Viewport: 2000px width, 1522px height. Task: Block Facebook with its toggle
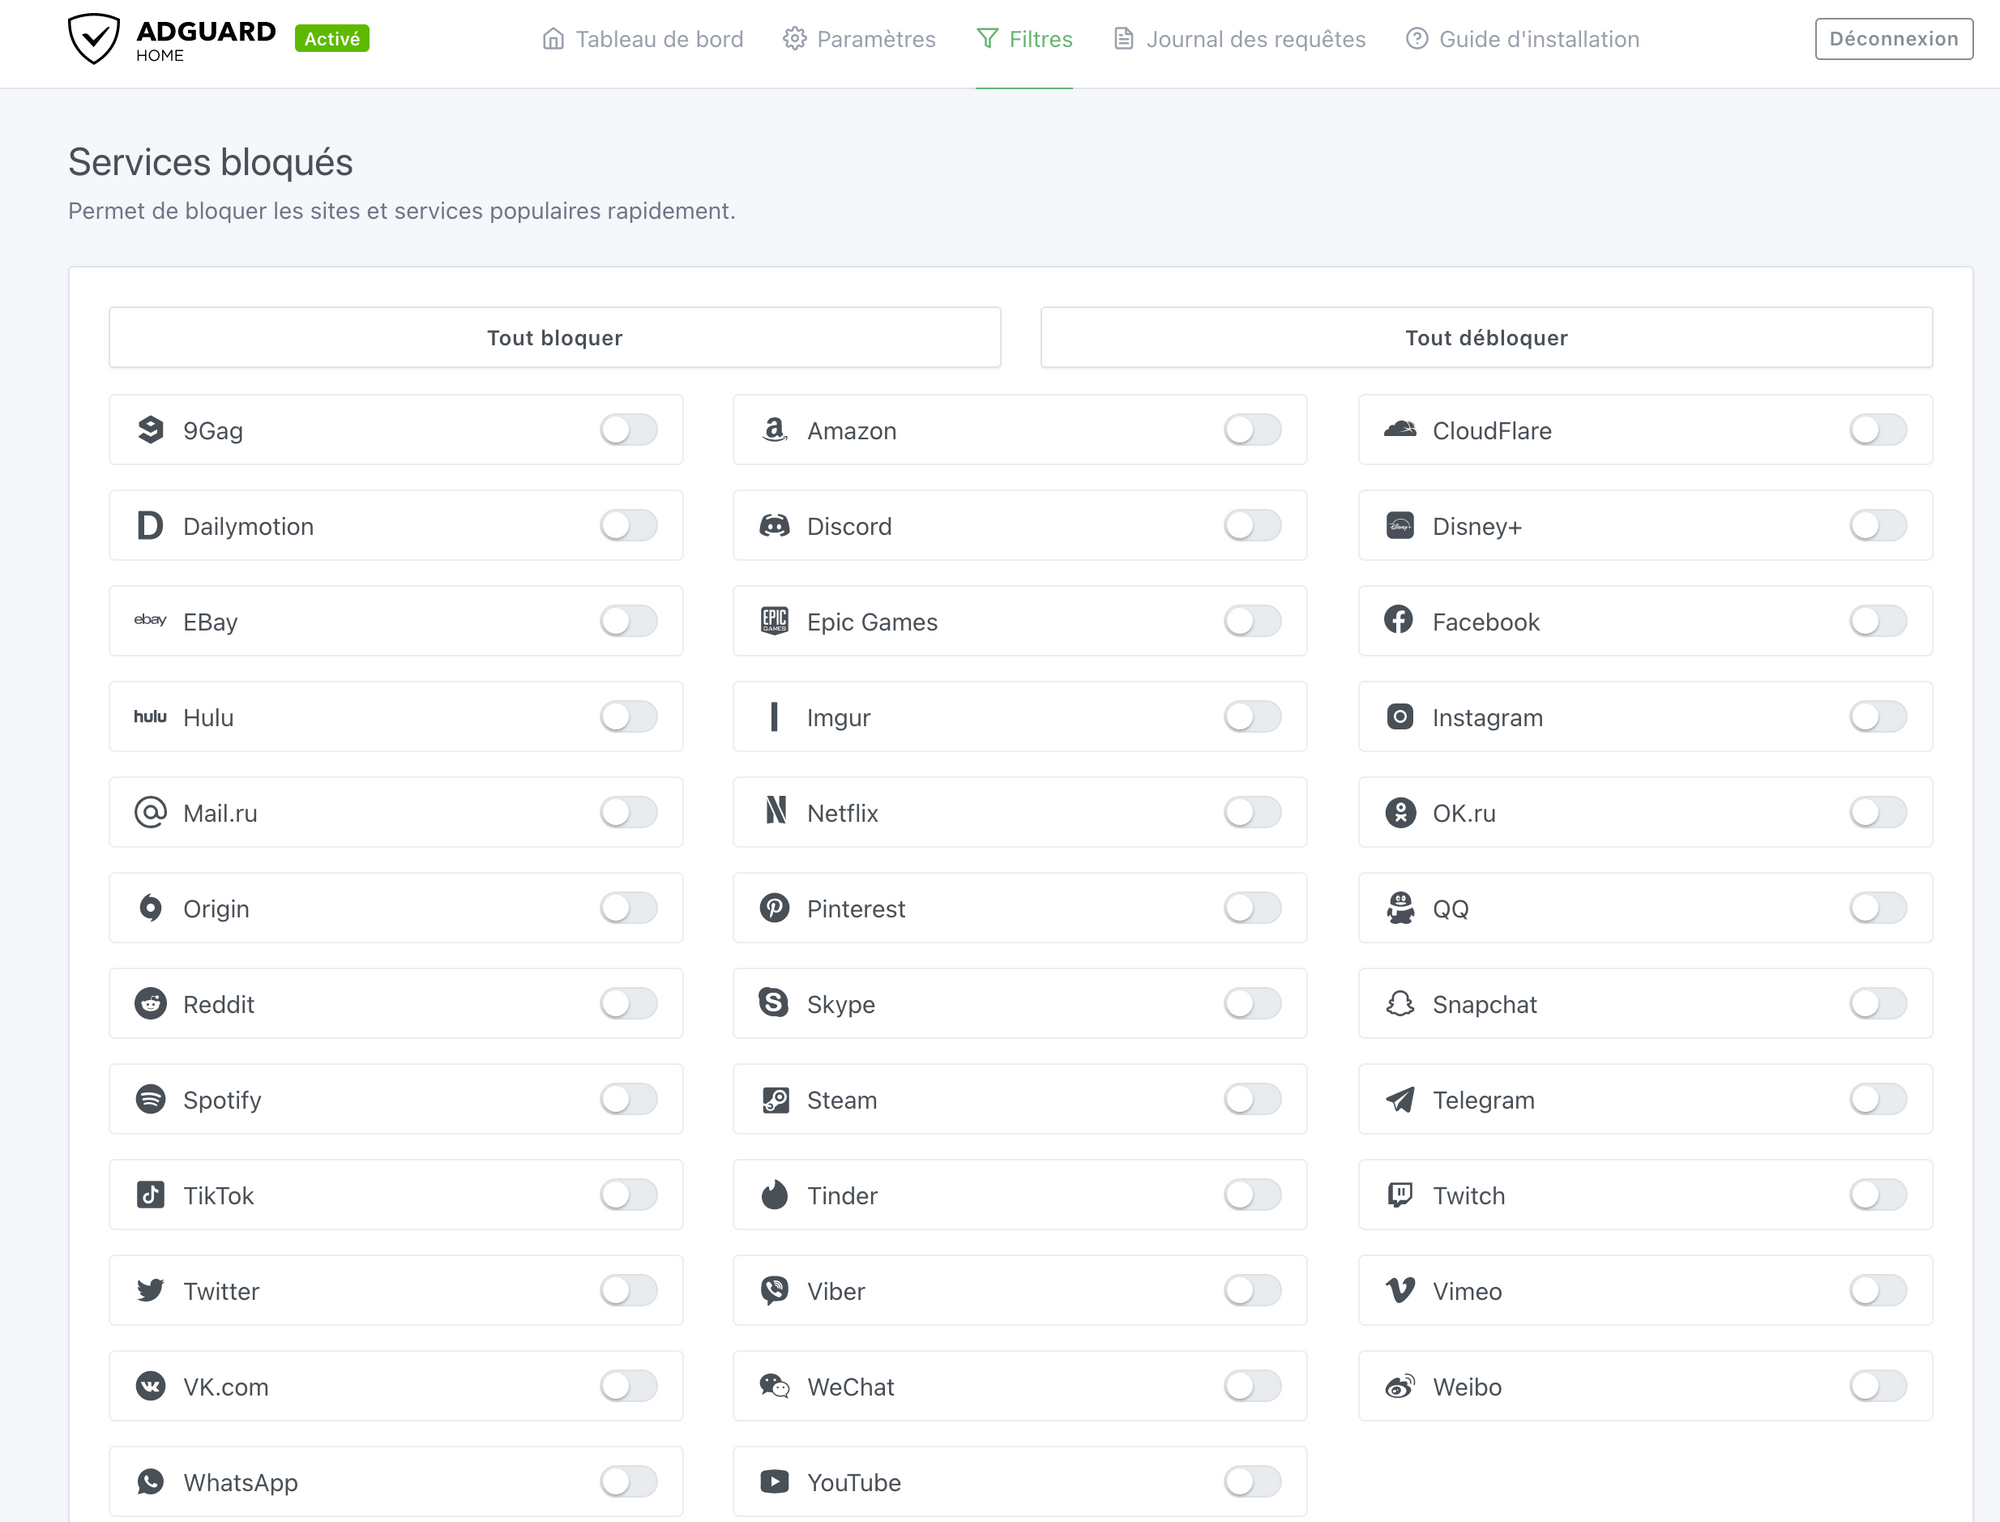[1878, 621]
